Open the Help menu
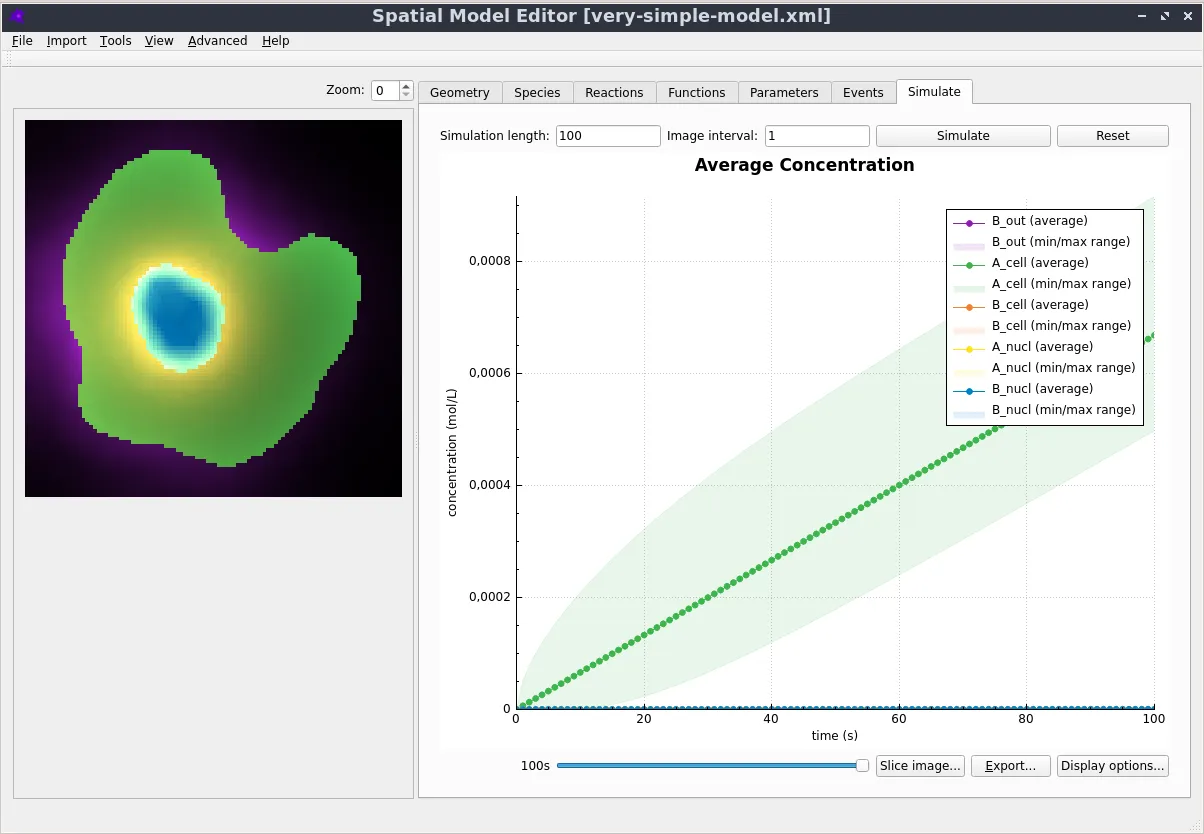 [276, 41]
